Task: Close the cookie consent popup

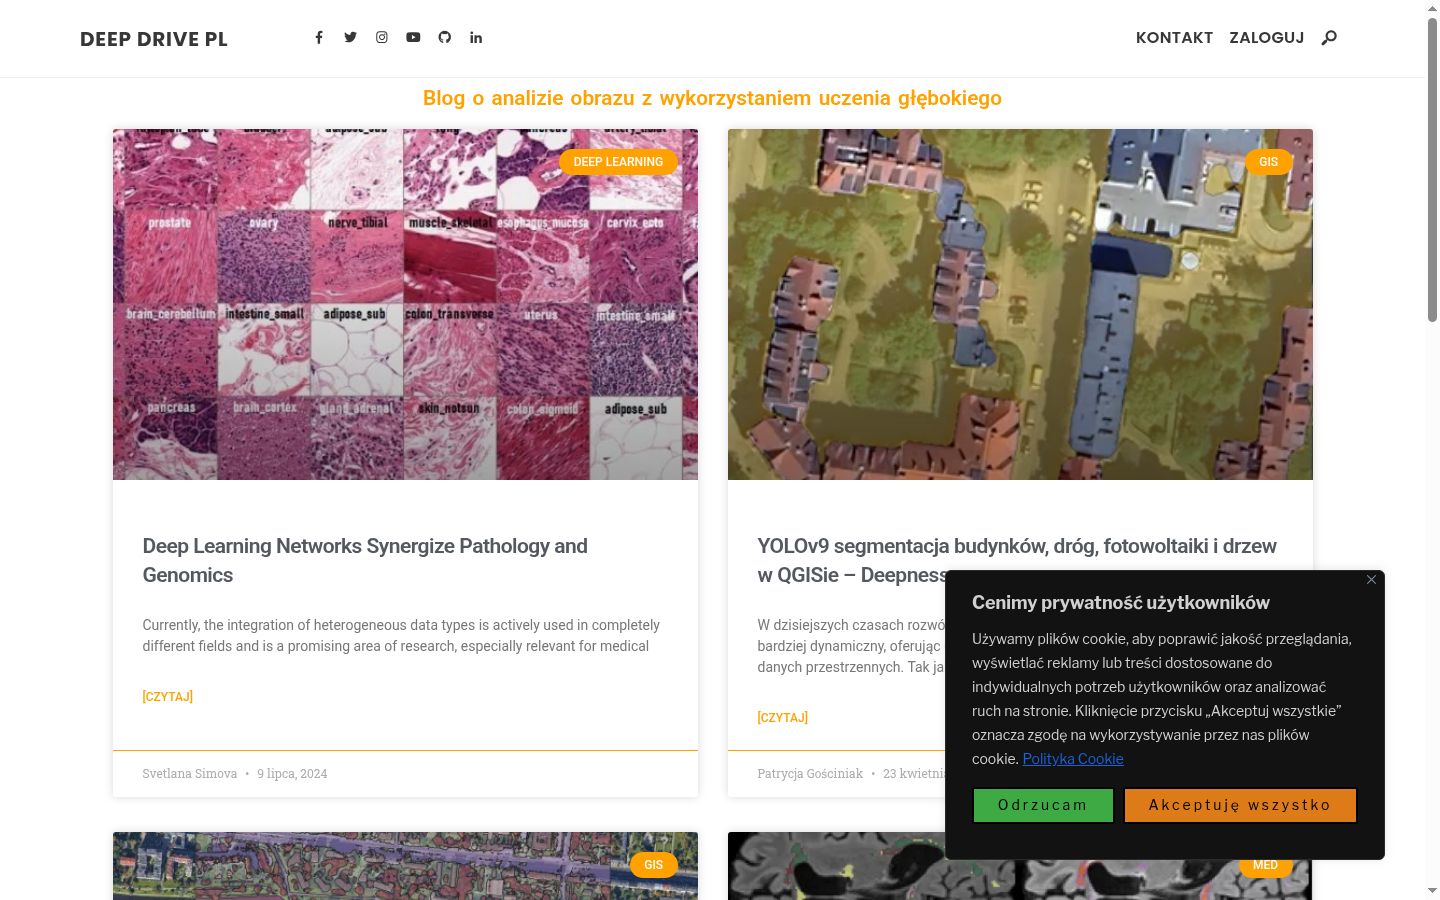Action: 1371,579
